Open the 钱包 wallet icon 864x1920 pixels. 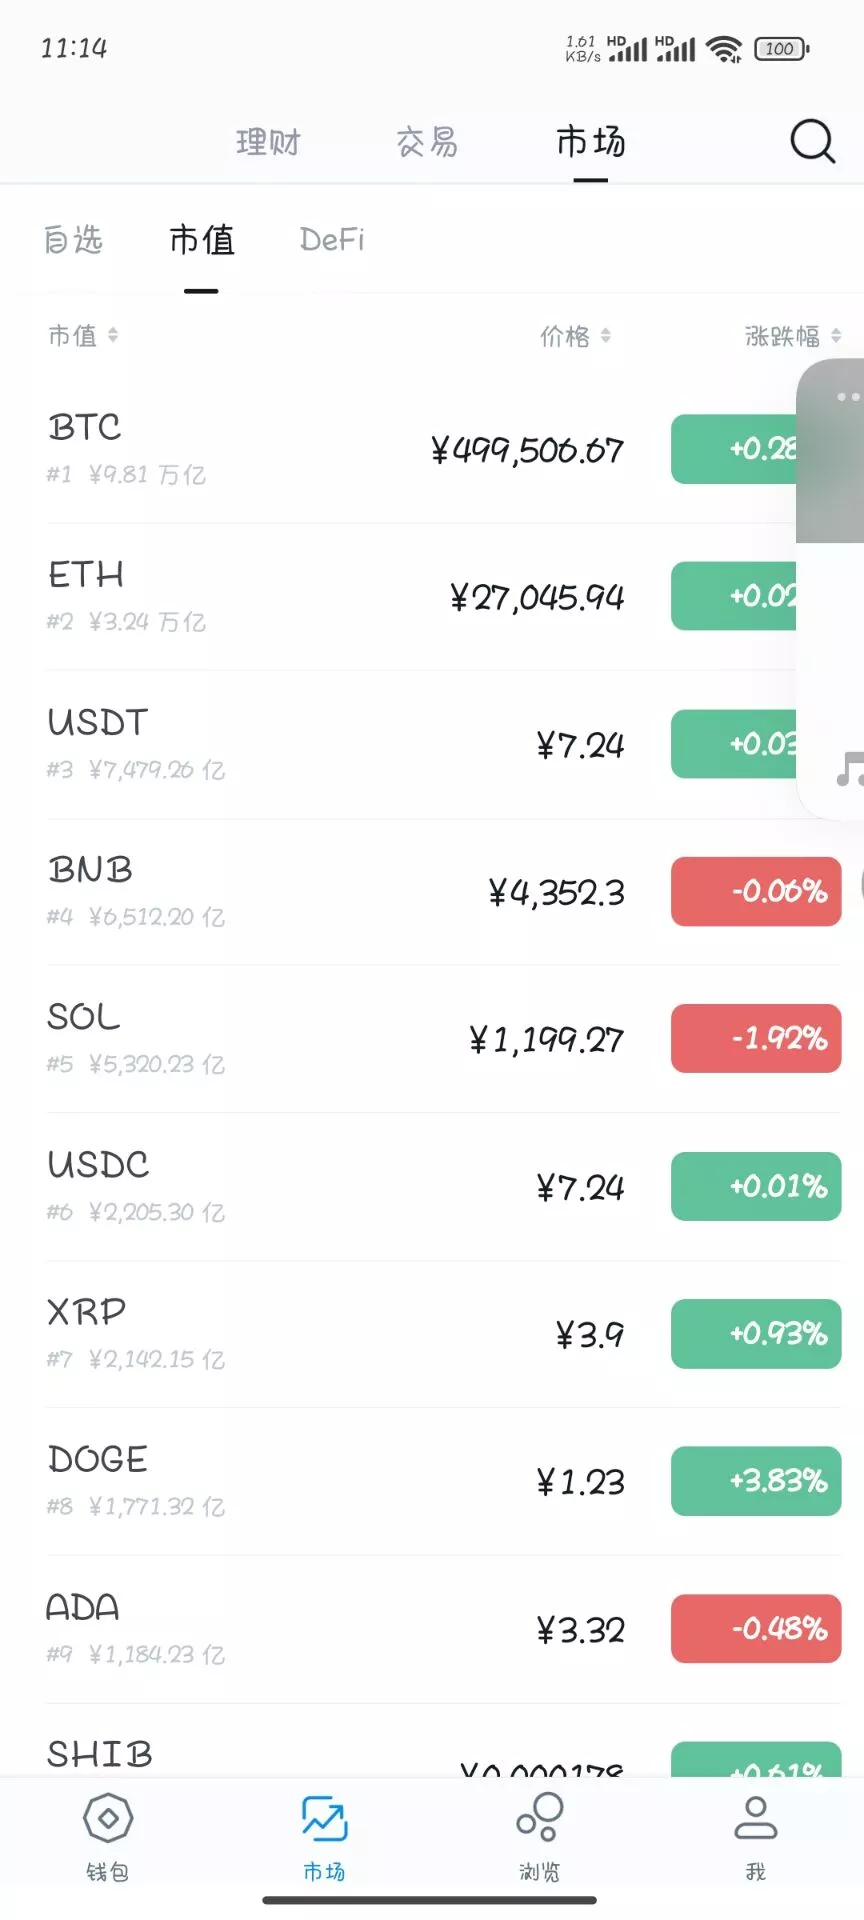click(x=108, y=1819)
